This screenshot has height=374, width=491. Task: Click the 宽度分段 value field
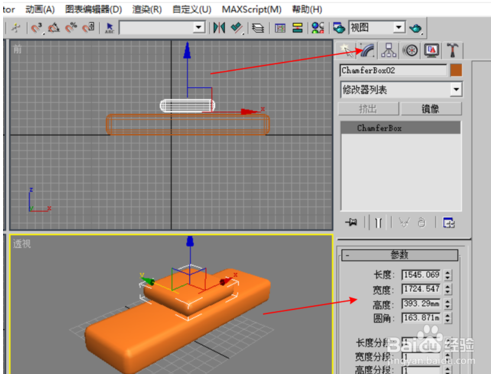tap(421, 357)
